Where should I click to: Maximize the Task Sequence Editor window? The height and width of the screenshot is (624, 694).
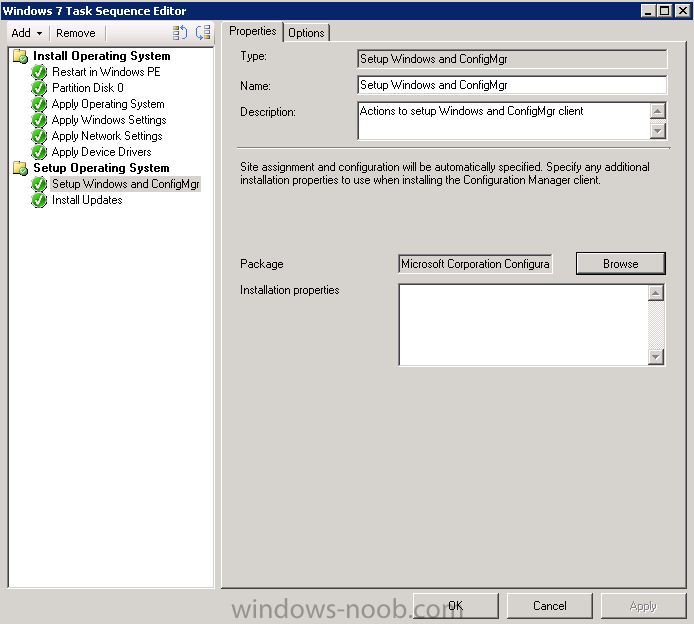tap(665, 10)
